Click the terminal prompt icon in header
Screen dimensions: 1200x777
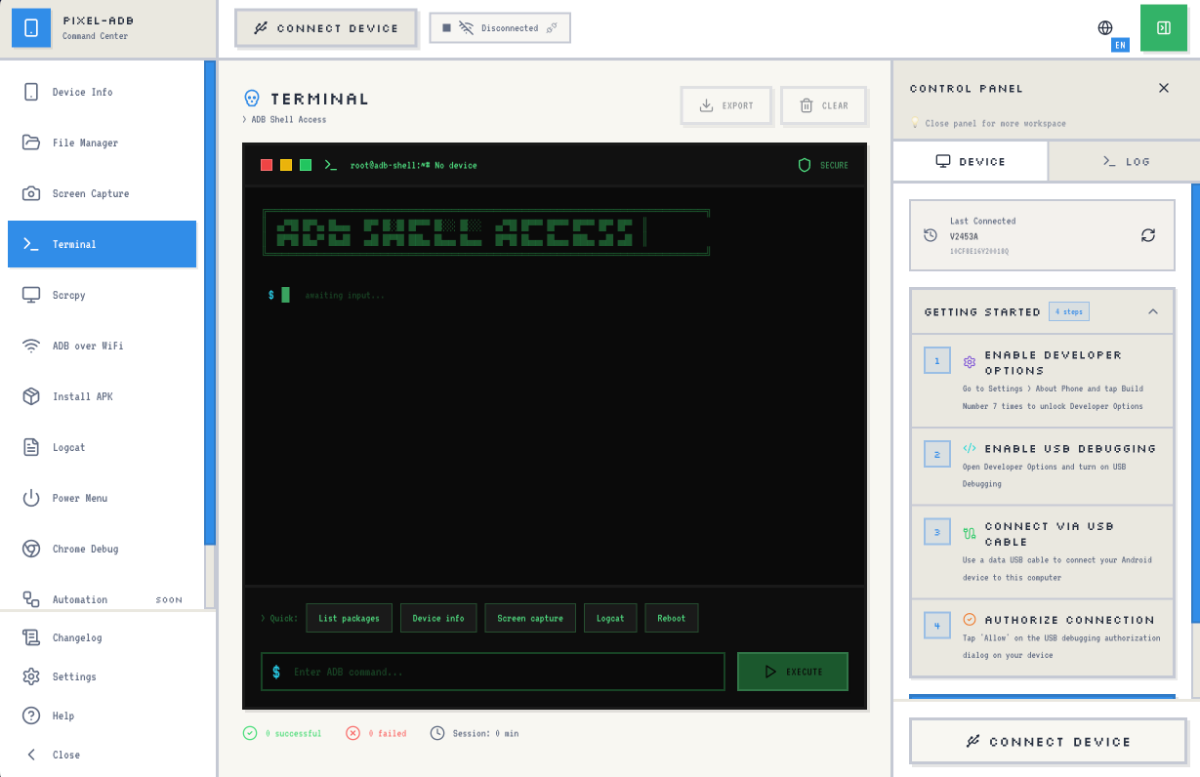330,165
